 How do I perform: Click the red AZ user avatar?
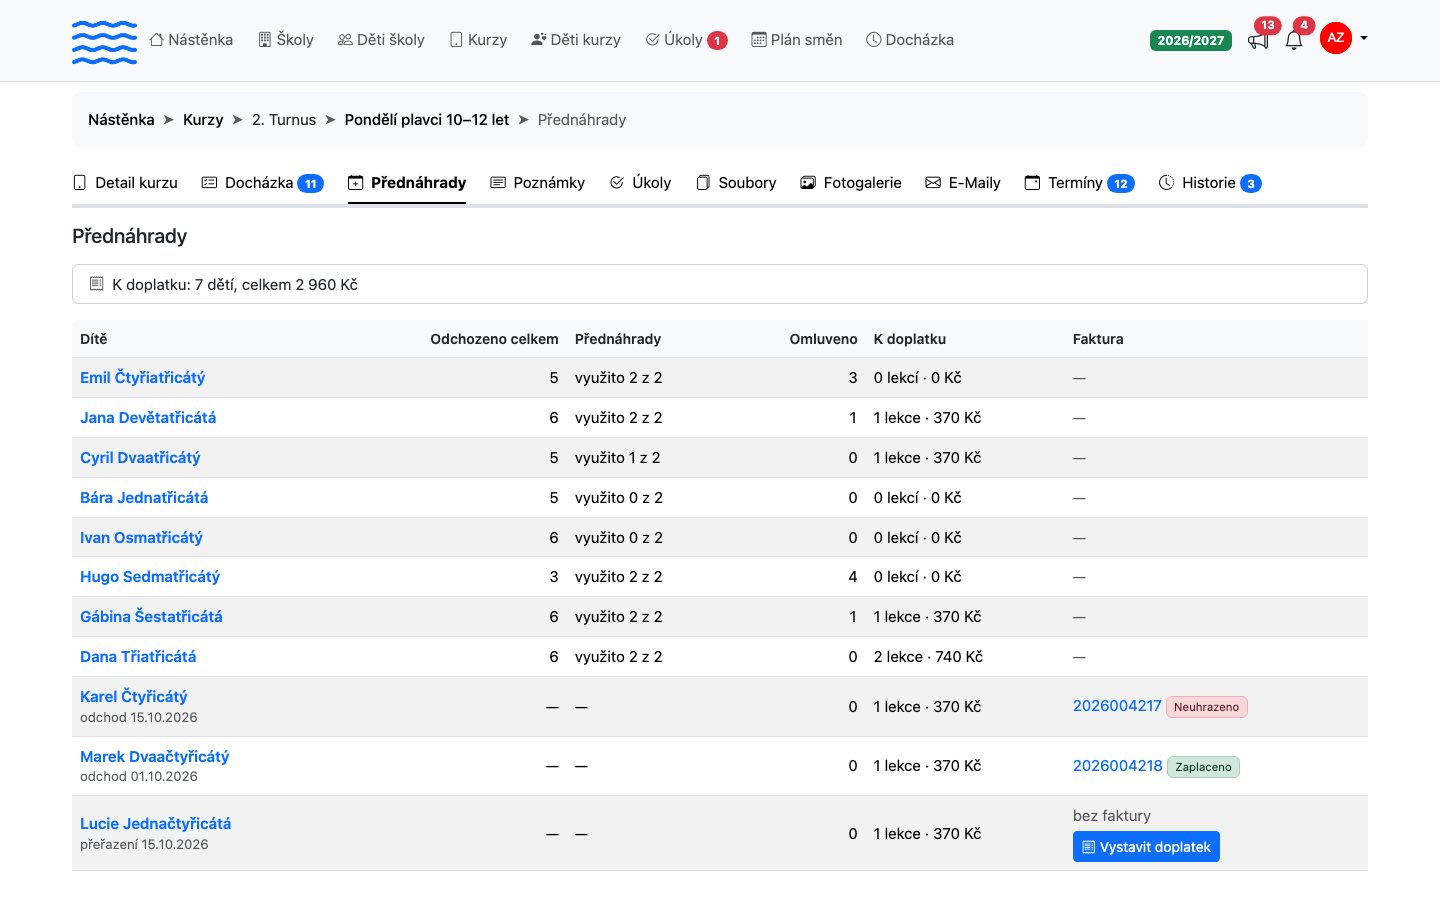point(1336,38)
